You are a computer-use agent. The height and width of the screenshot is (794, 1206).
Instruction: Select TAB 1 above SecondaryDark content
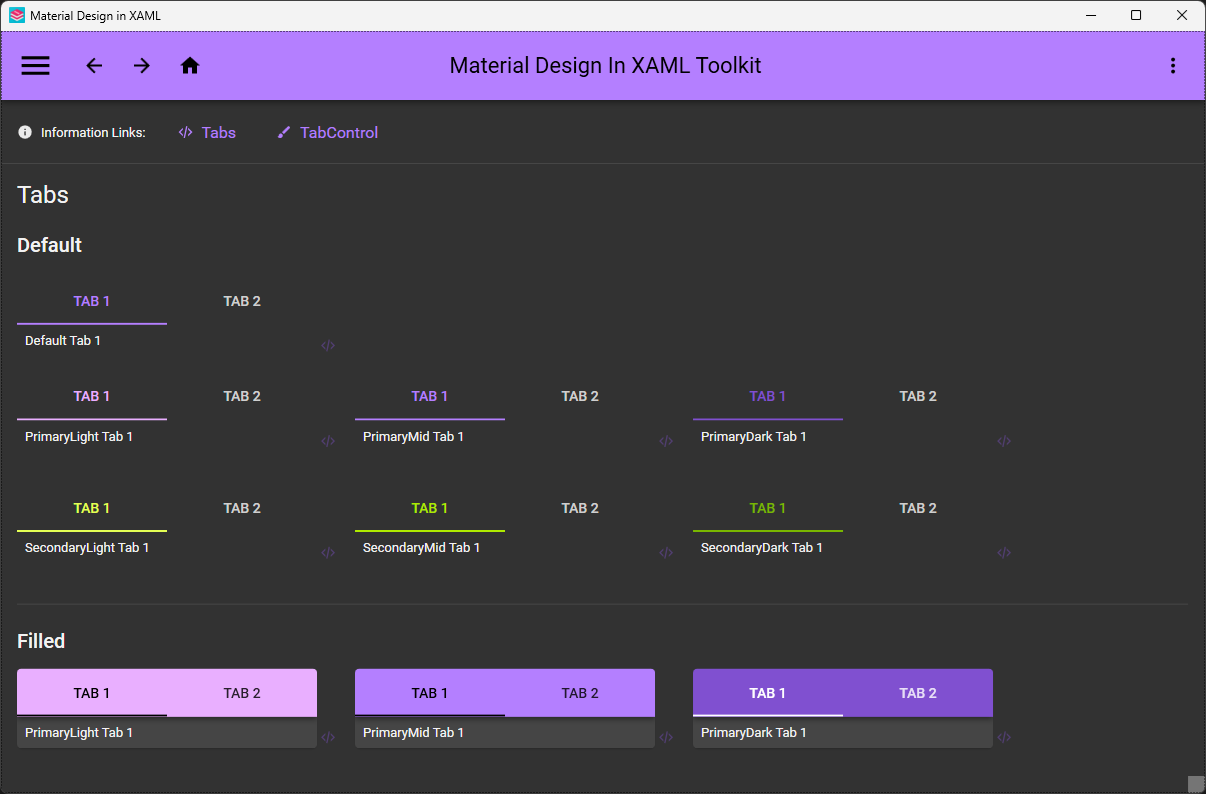coord(768,508)
